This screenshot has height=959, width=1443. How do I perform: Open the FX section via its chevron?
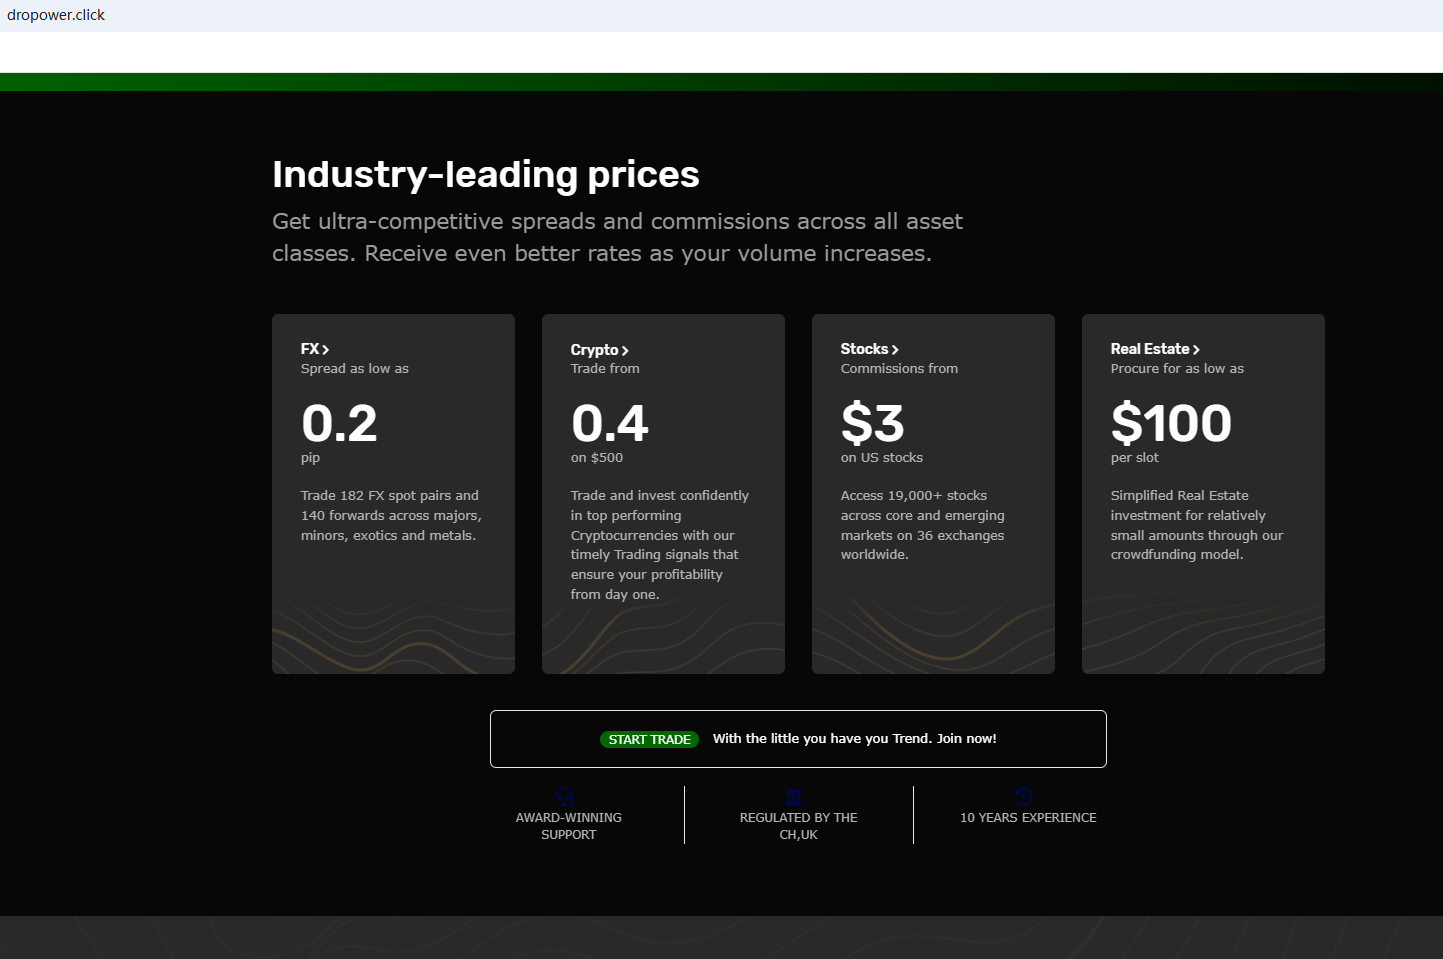coord(325,349)
